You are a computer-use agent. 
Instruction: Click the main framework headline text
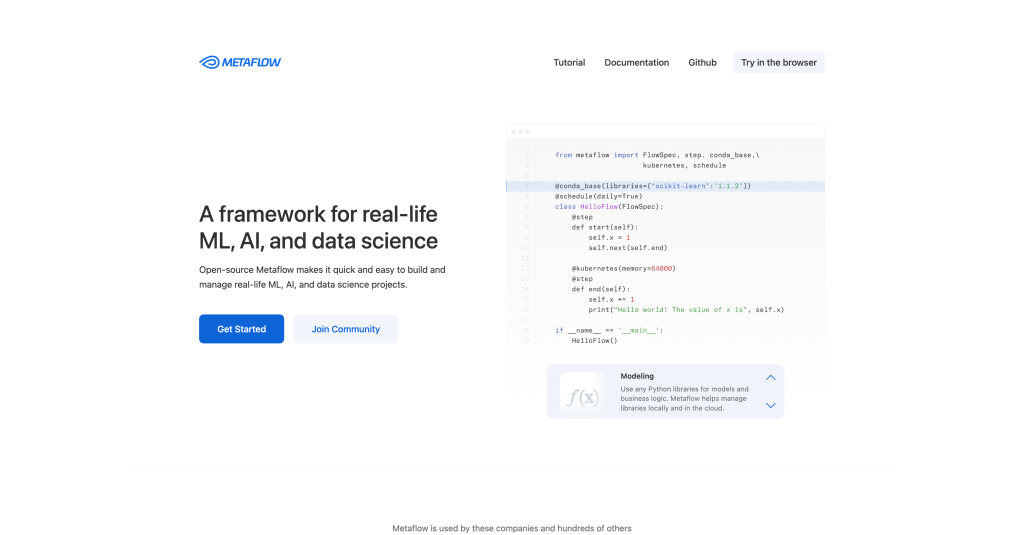pos(318,227)
